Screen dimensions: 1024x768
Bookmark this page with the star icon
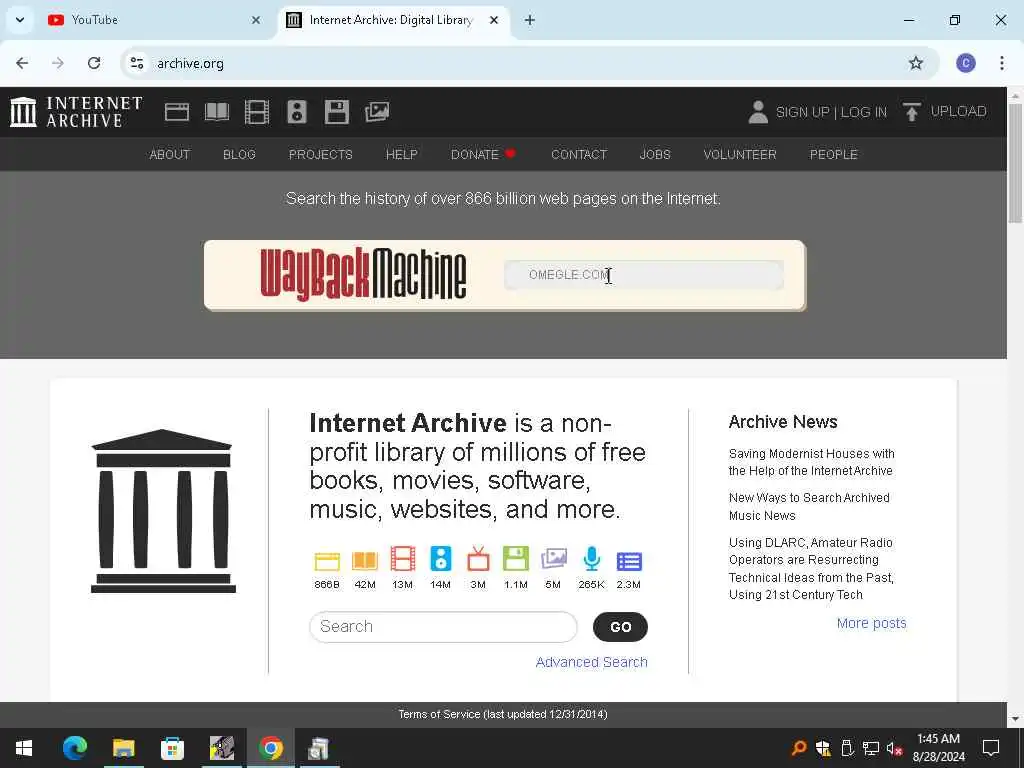point(916,63)
